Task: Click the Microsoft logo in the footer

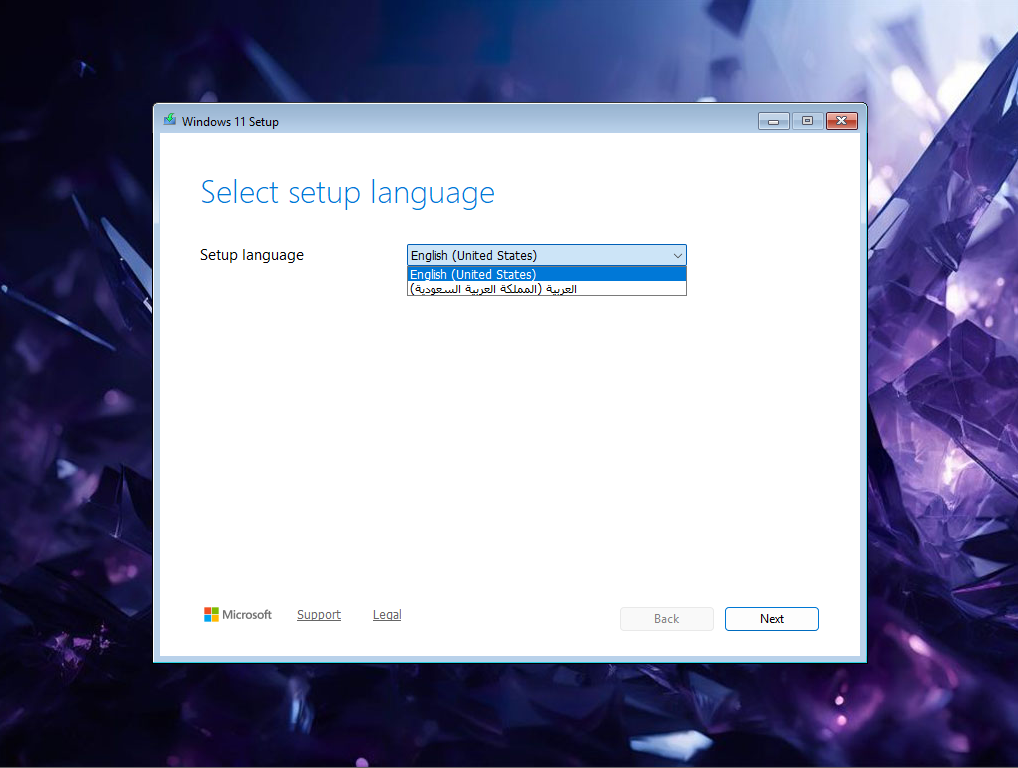Action: coord(238,614)
